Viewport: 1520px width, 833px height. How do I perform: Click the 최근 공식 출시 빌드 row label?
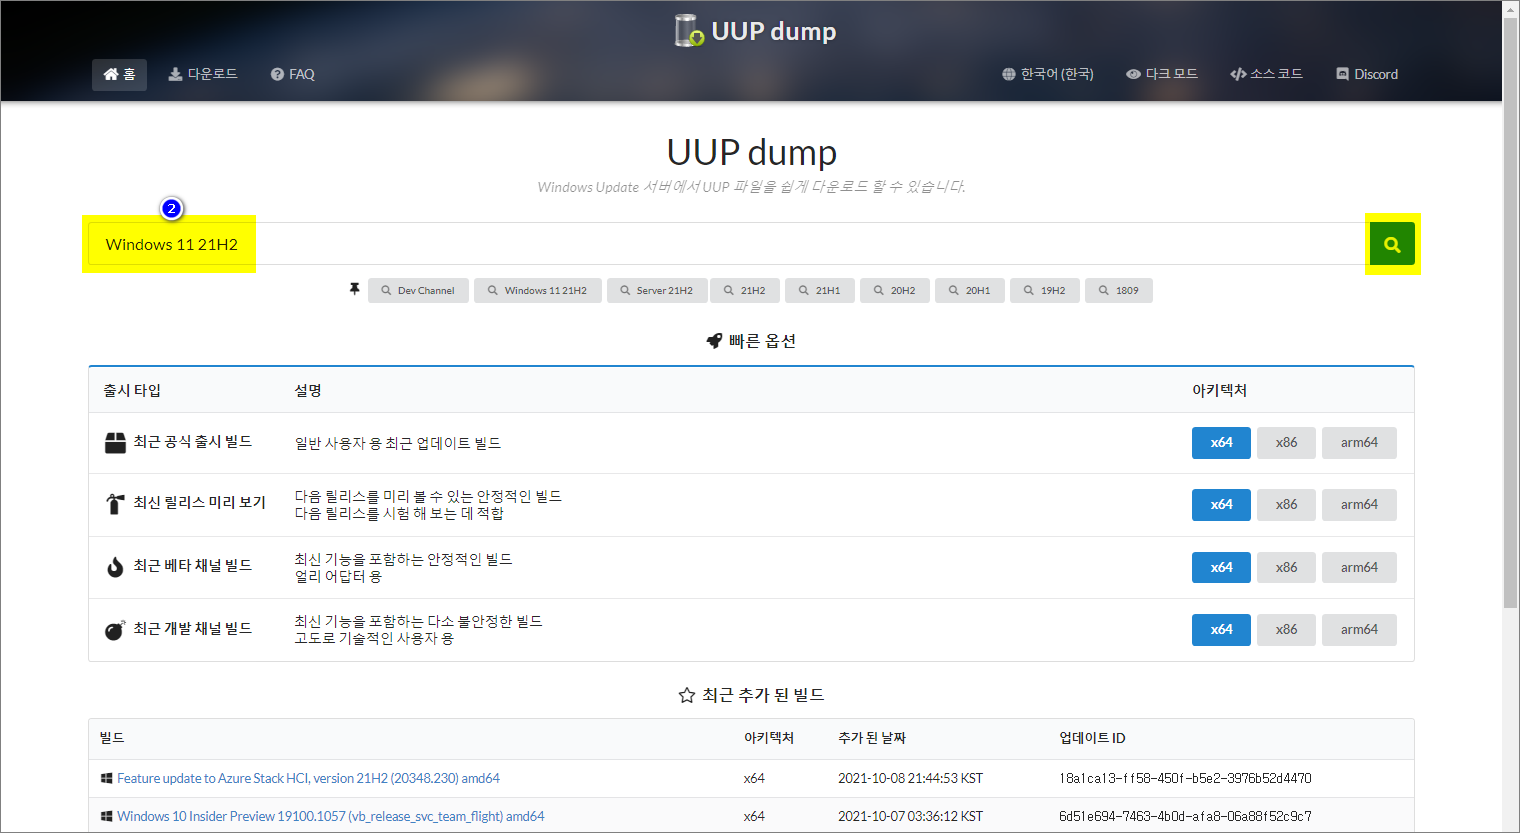tap(193, 442)
